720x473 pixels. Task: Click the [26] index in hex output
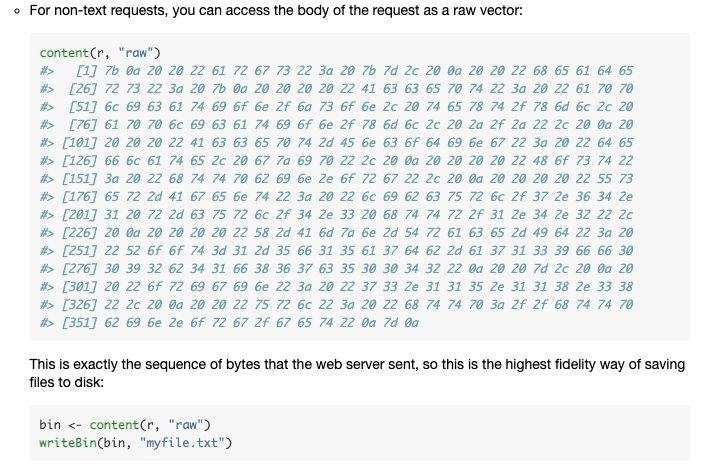[83, 89]
